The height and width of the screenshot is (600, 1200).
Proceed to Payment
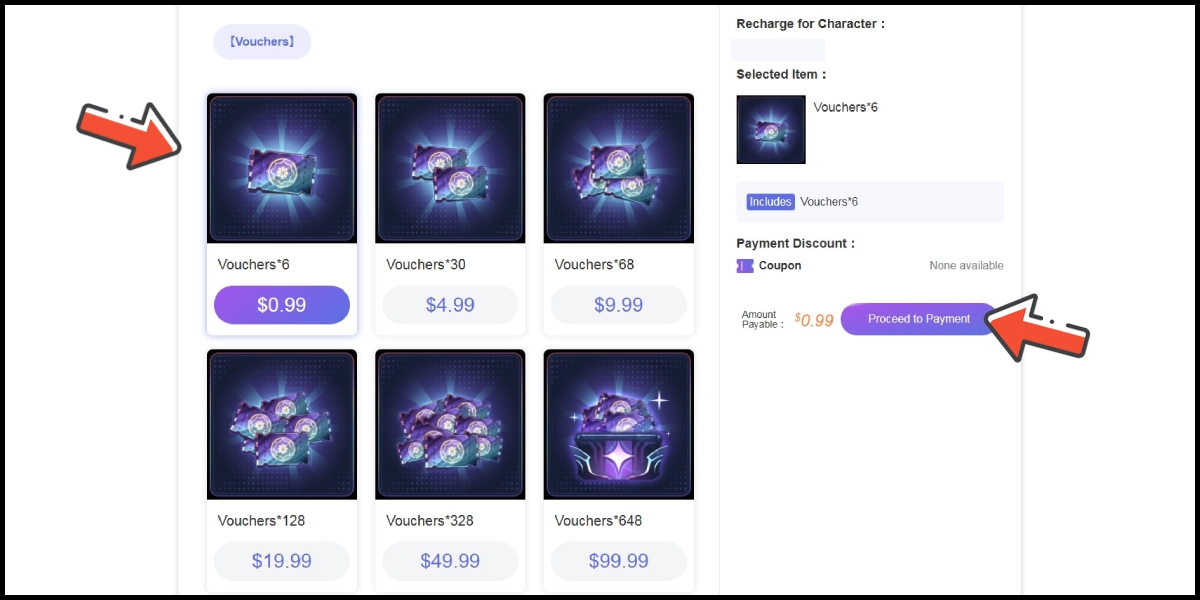click(918, 319)
